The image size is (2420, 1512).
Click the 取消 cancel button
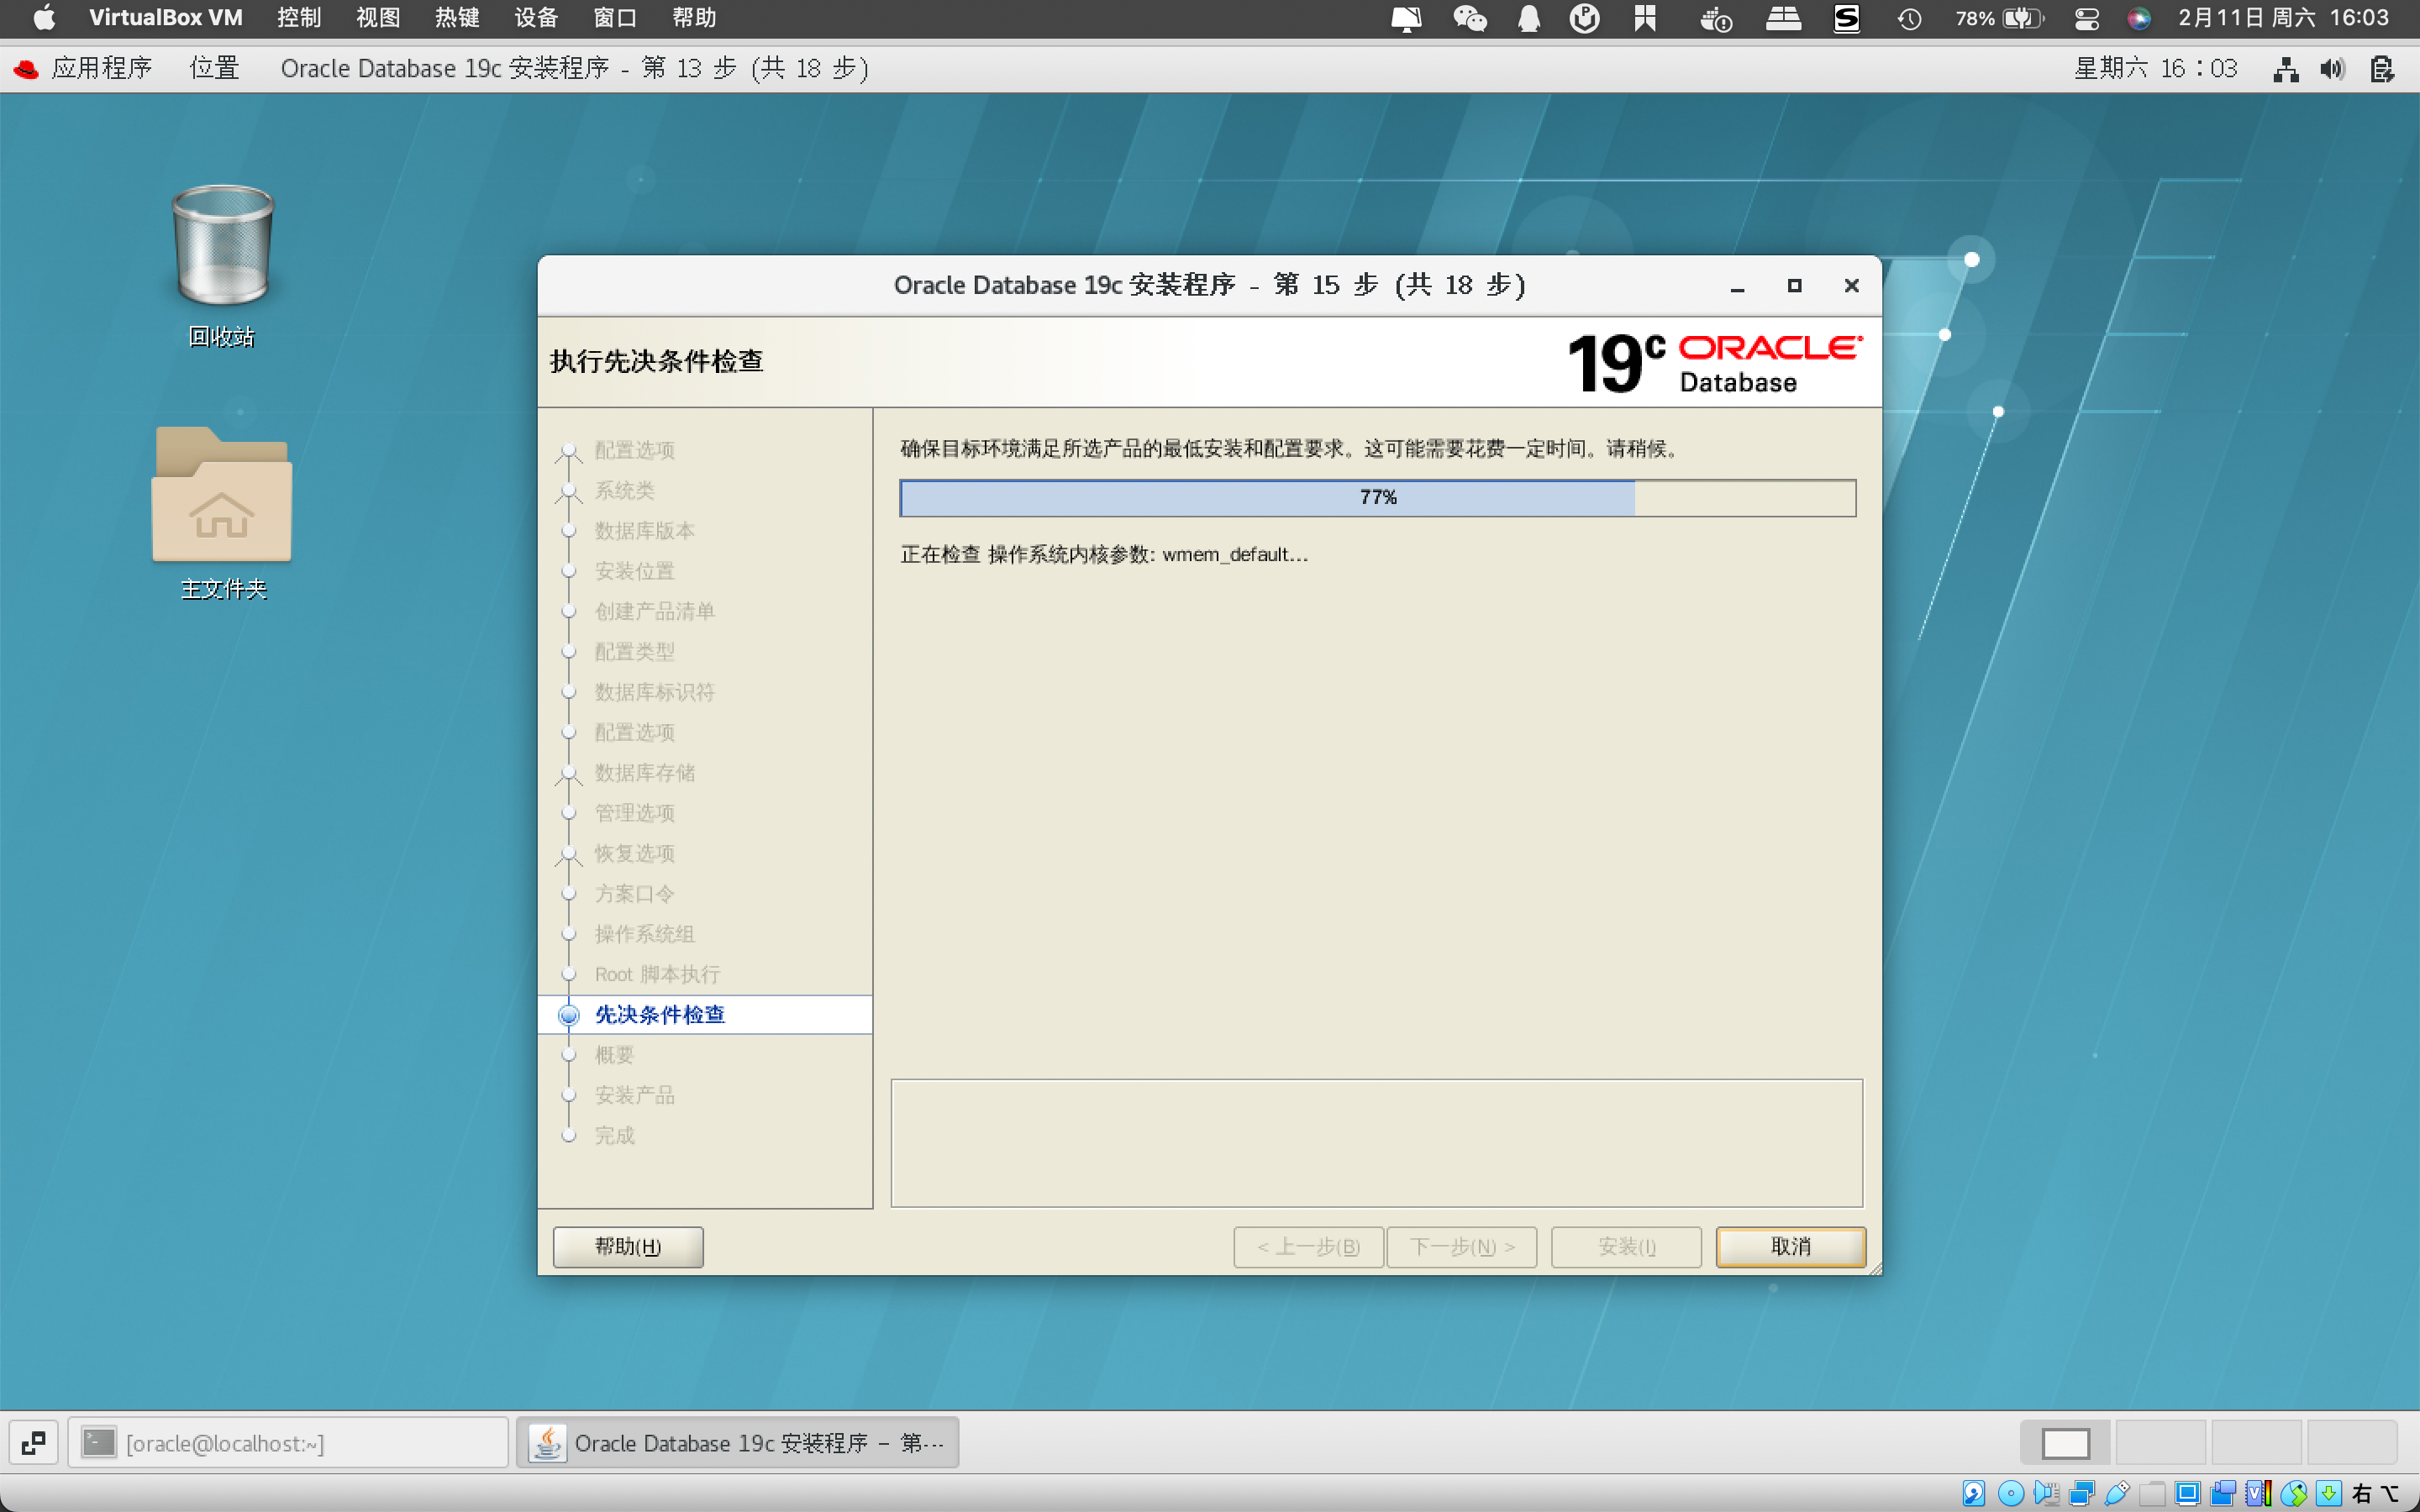coord(1791,1246)
